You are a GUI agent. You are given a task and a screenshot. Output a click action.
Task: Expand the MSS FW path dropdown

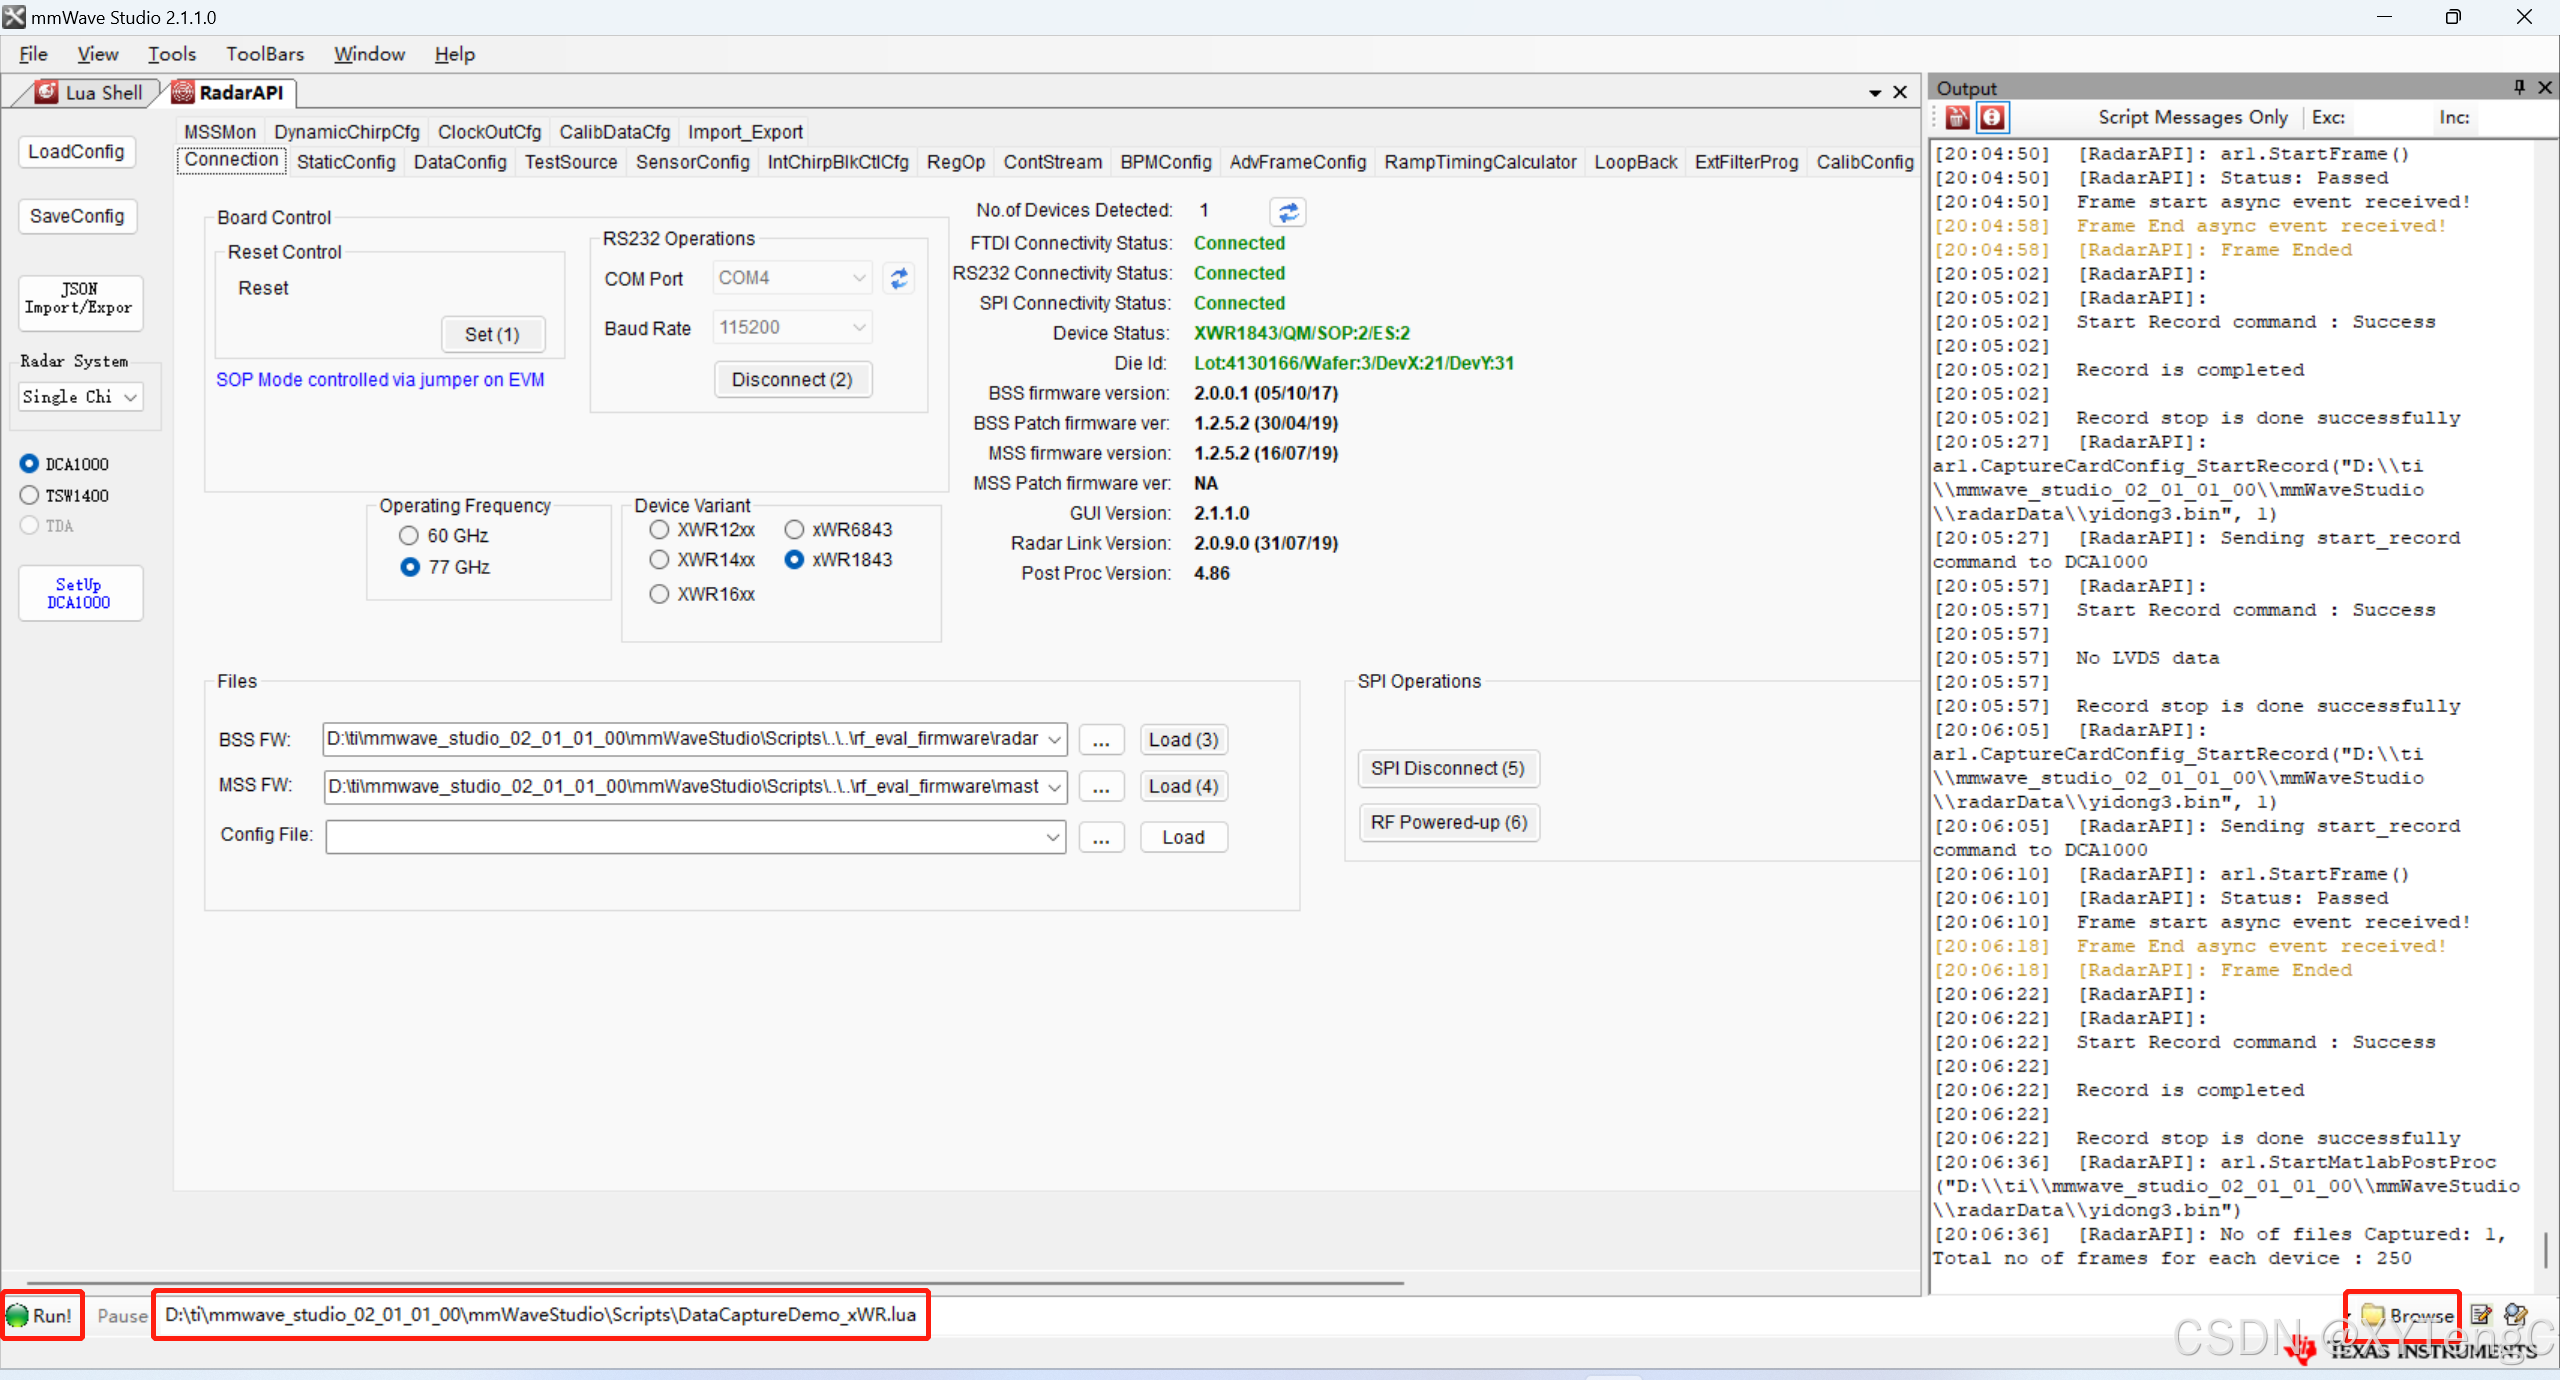[1054, 787]
